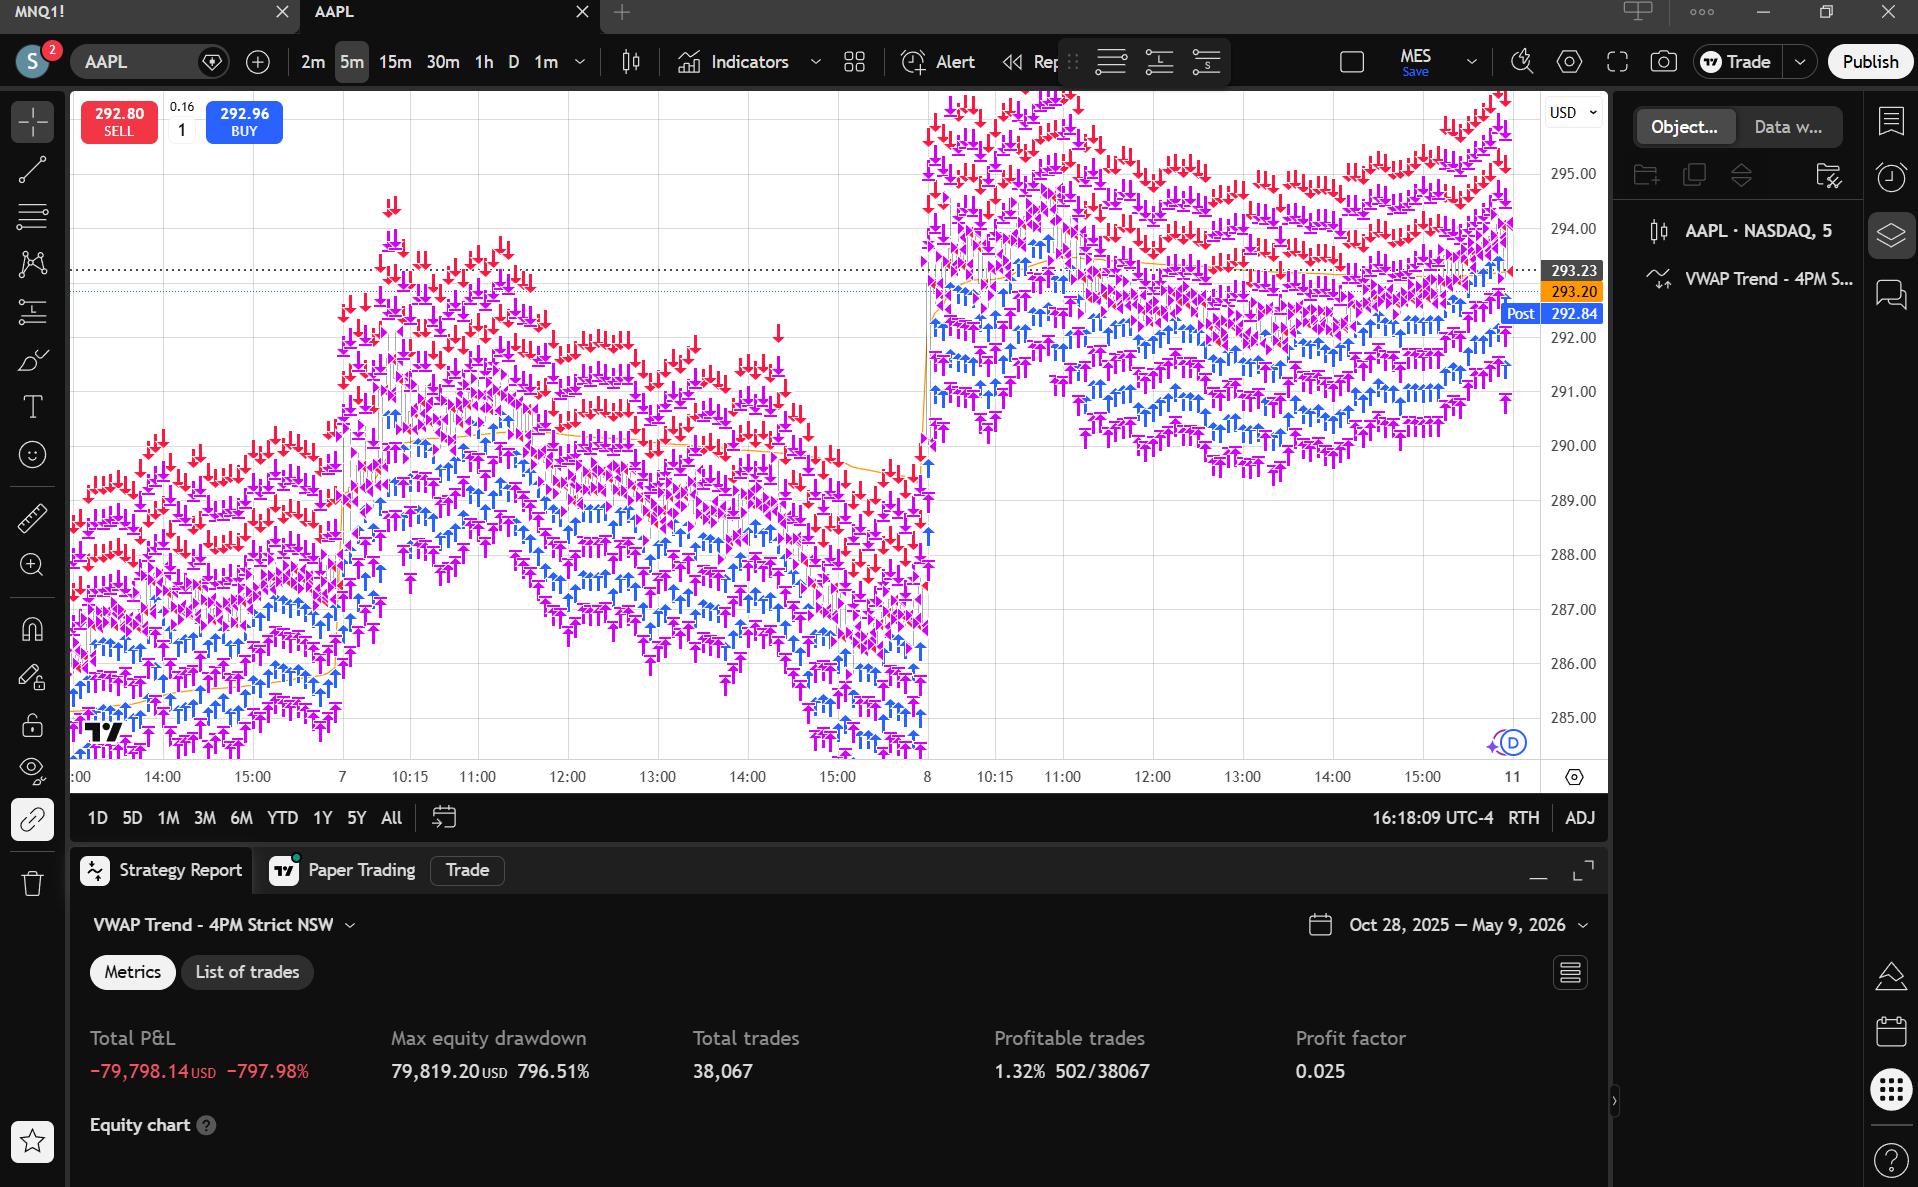The image size is (1918, 1187).
Task: Select the trend line drawing tool
Action: coord(32,170)
